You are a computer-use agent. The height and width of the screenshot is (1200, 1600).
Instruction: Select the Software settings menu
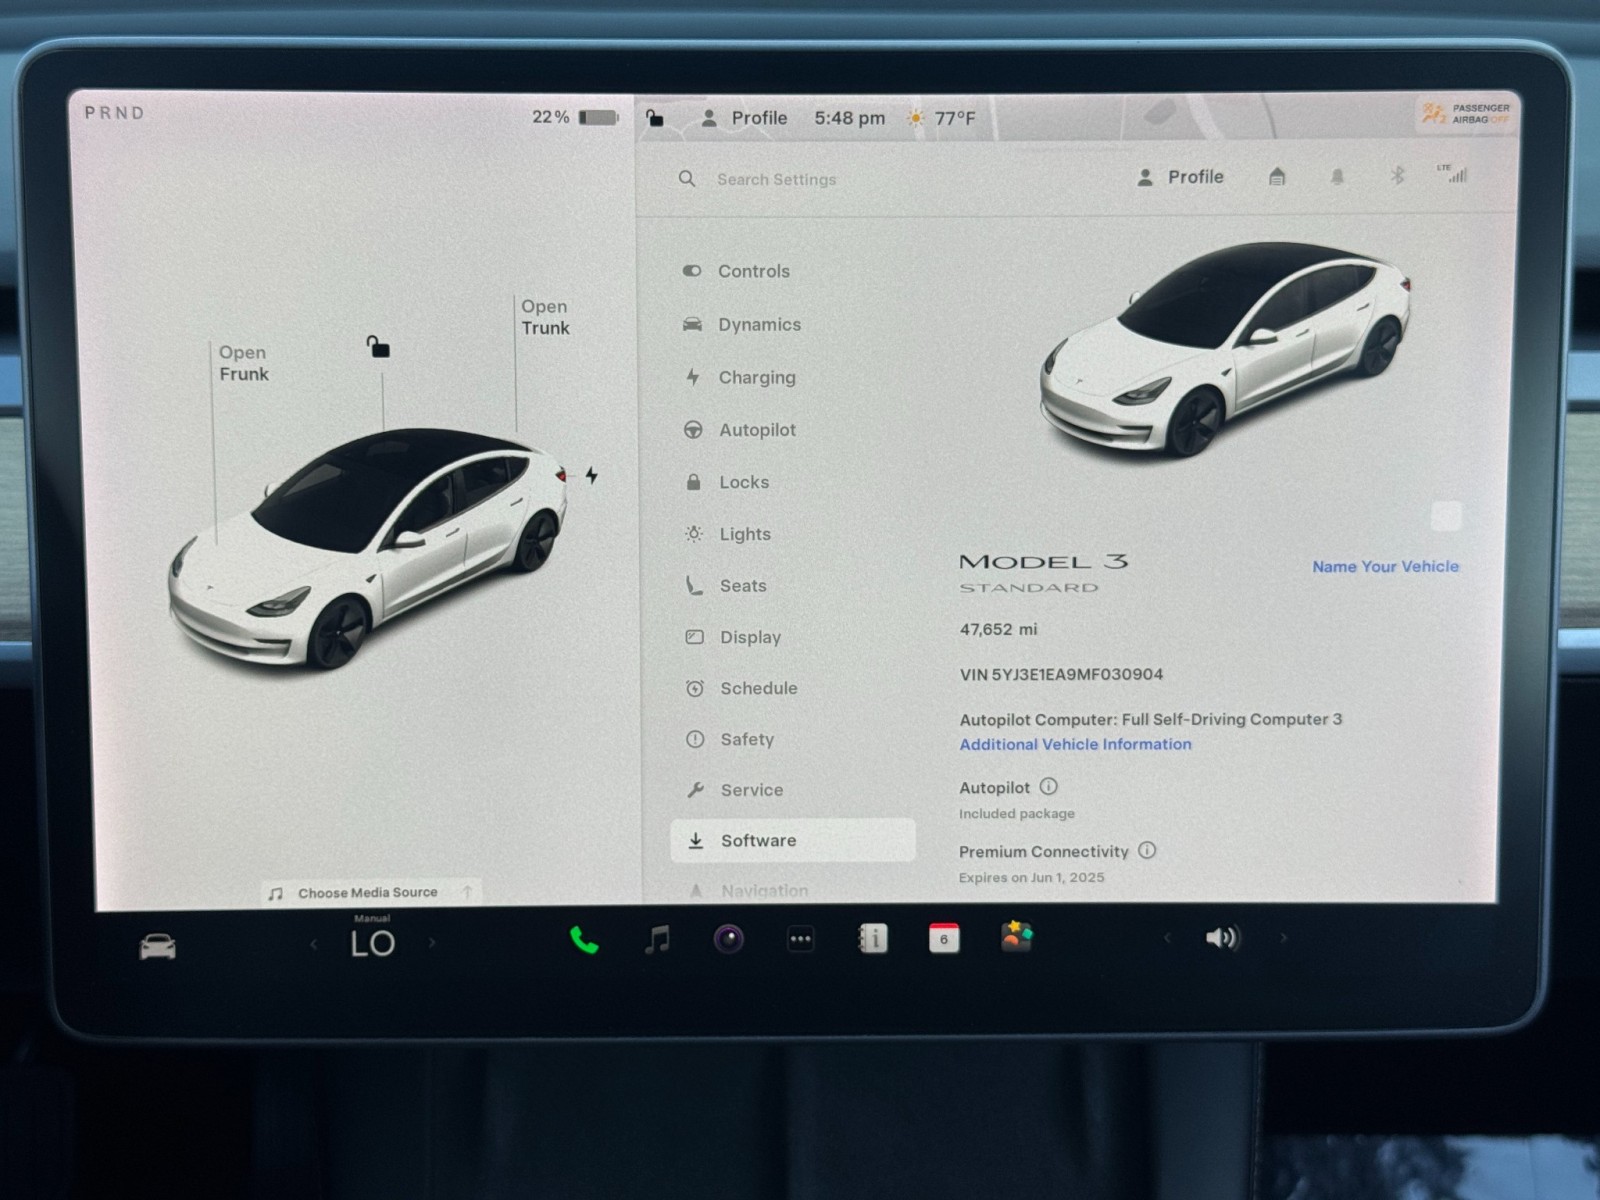coord(793,841)
